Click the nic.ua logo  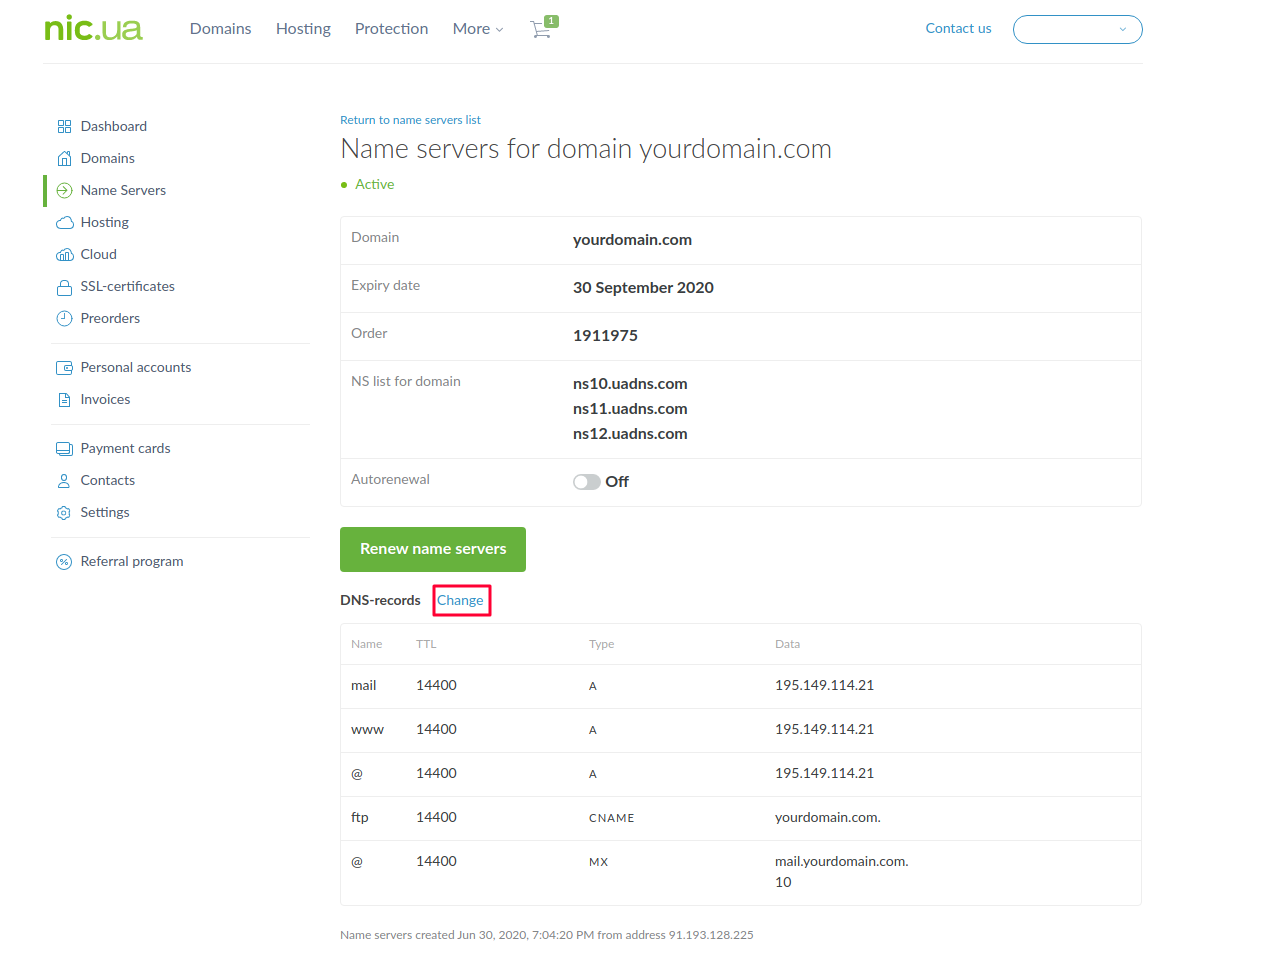tap(93, 28)
